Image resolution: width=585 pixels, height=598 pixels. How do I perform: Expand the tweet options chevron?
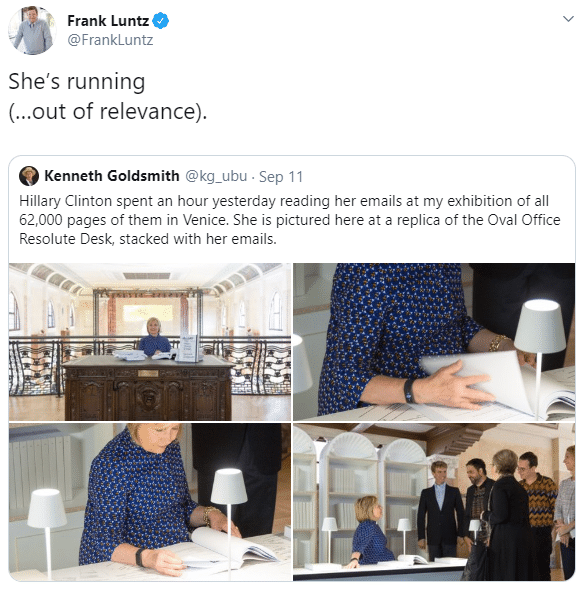[x=568, y=19]
